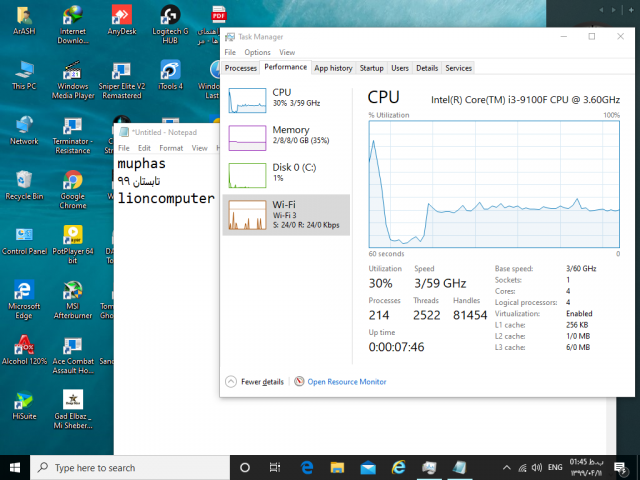640x480 pixels.
Task: Switch to the Services tab
Action: coord(458,68)
